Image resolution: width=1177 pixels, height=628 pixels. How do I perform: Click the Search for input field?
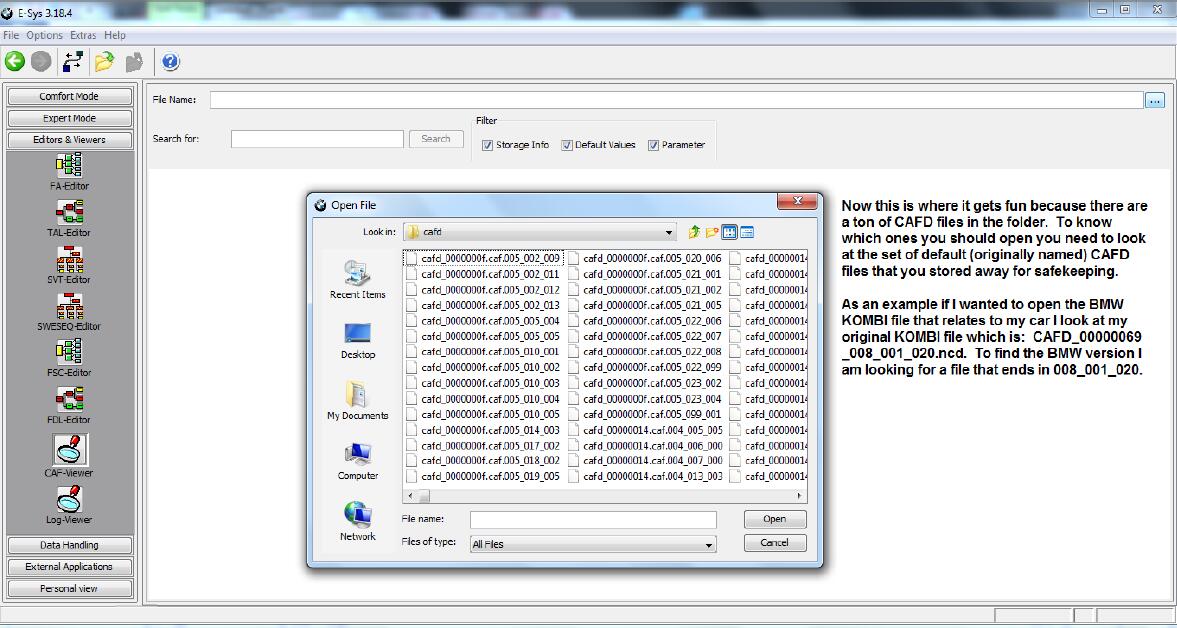[x=317, y=139]
